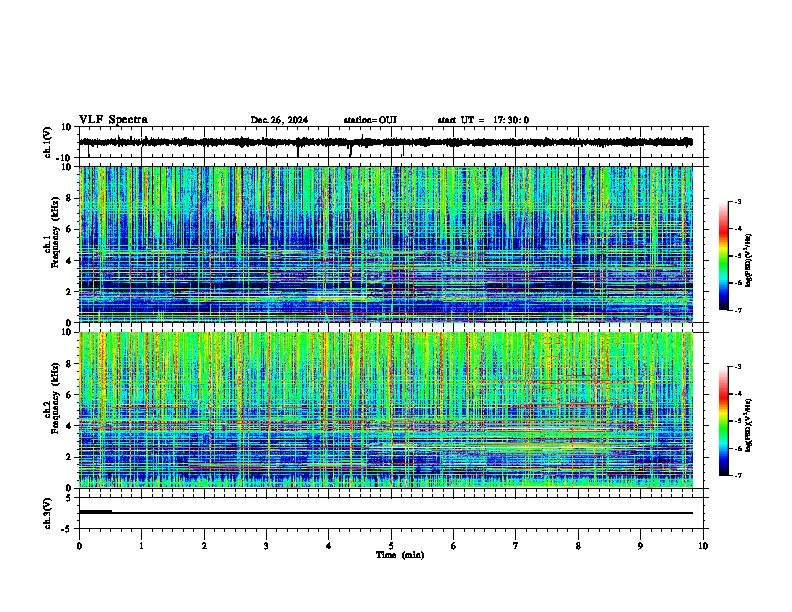
Task: Click the "8" kHz tick on ch.2 frequency axis
Action: 69,364
